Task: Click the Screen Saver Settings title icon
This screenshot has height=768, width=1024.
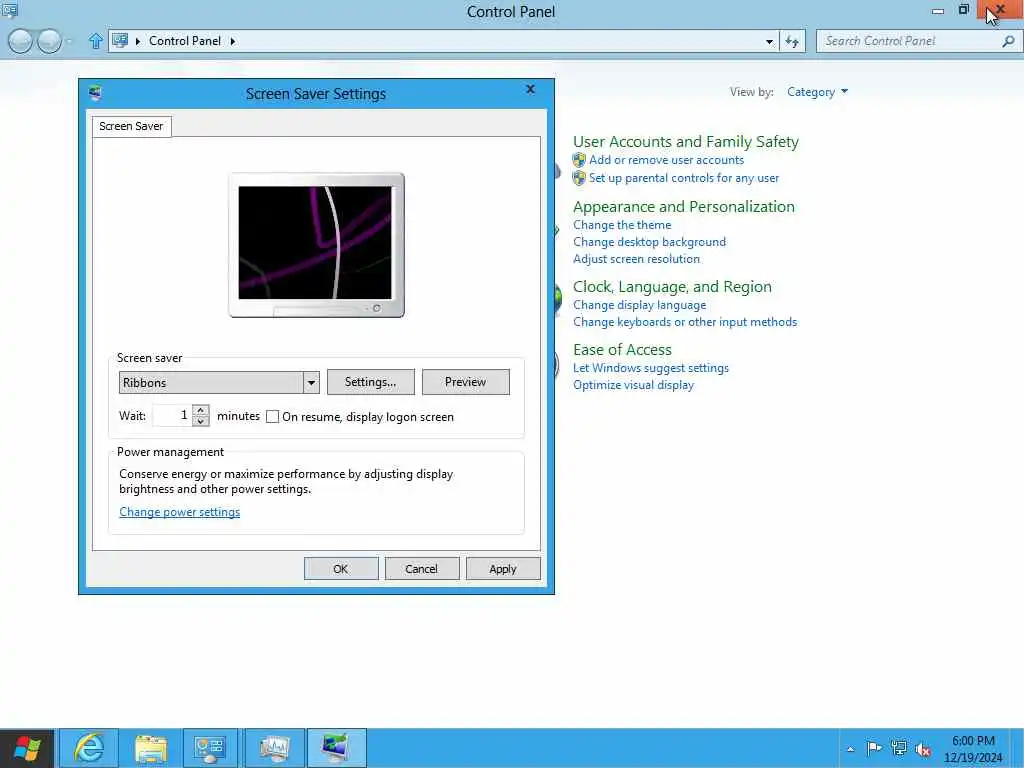Action: coord(95,93)
